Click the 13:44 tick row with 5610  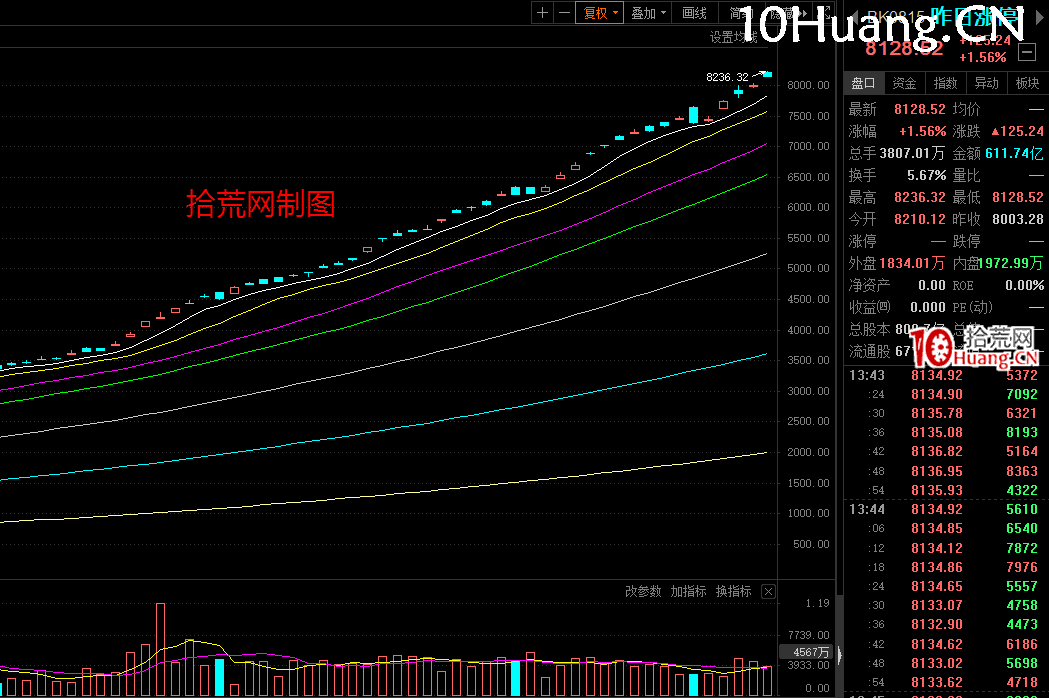tap(943, 509)
